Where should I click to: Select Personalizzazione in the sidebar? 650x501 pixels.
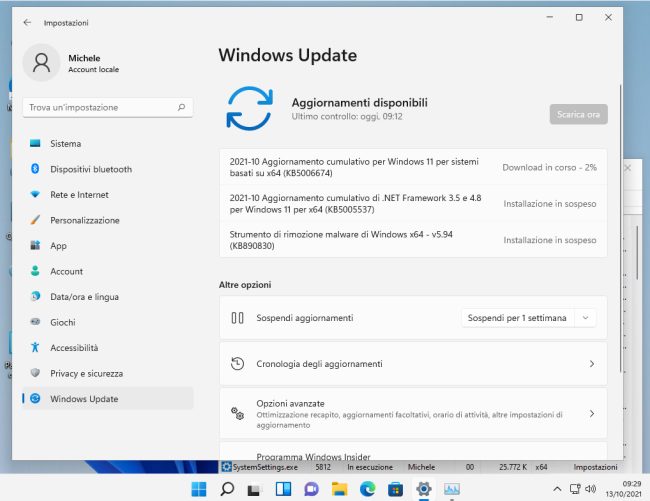click(x=84, y=220)
